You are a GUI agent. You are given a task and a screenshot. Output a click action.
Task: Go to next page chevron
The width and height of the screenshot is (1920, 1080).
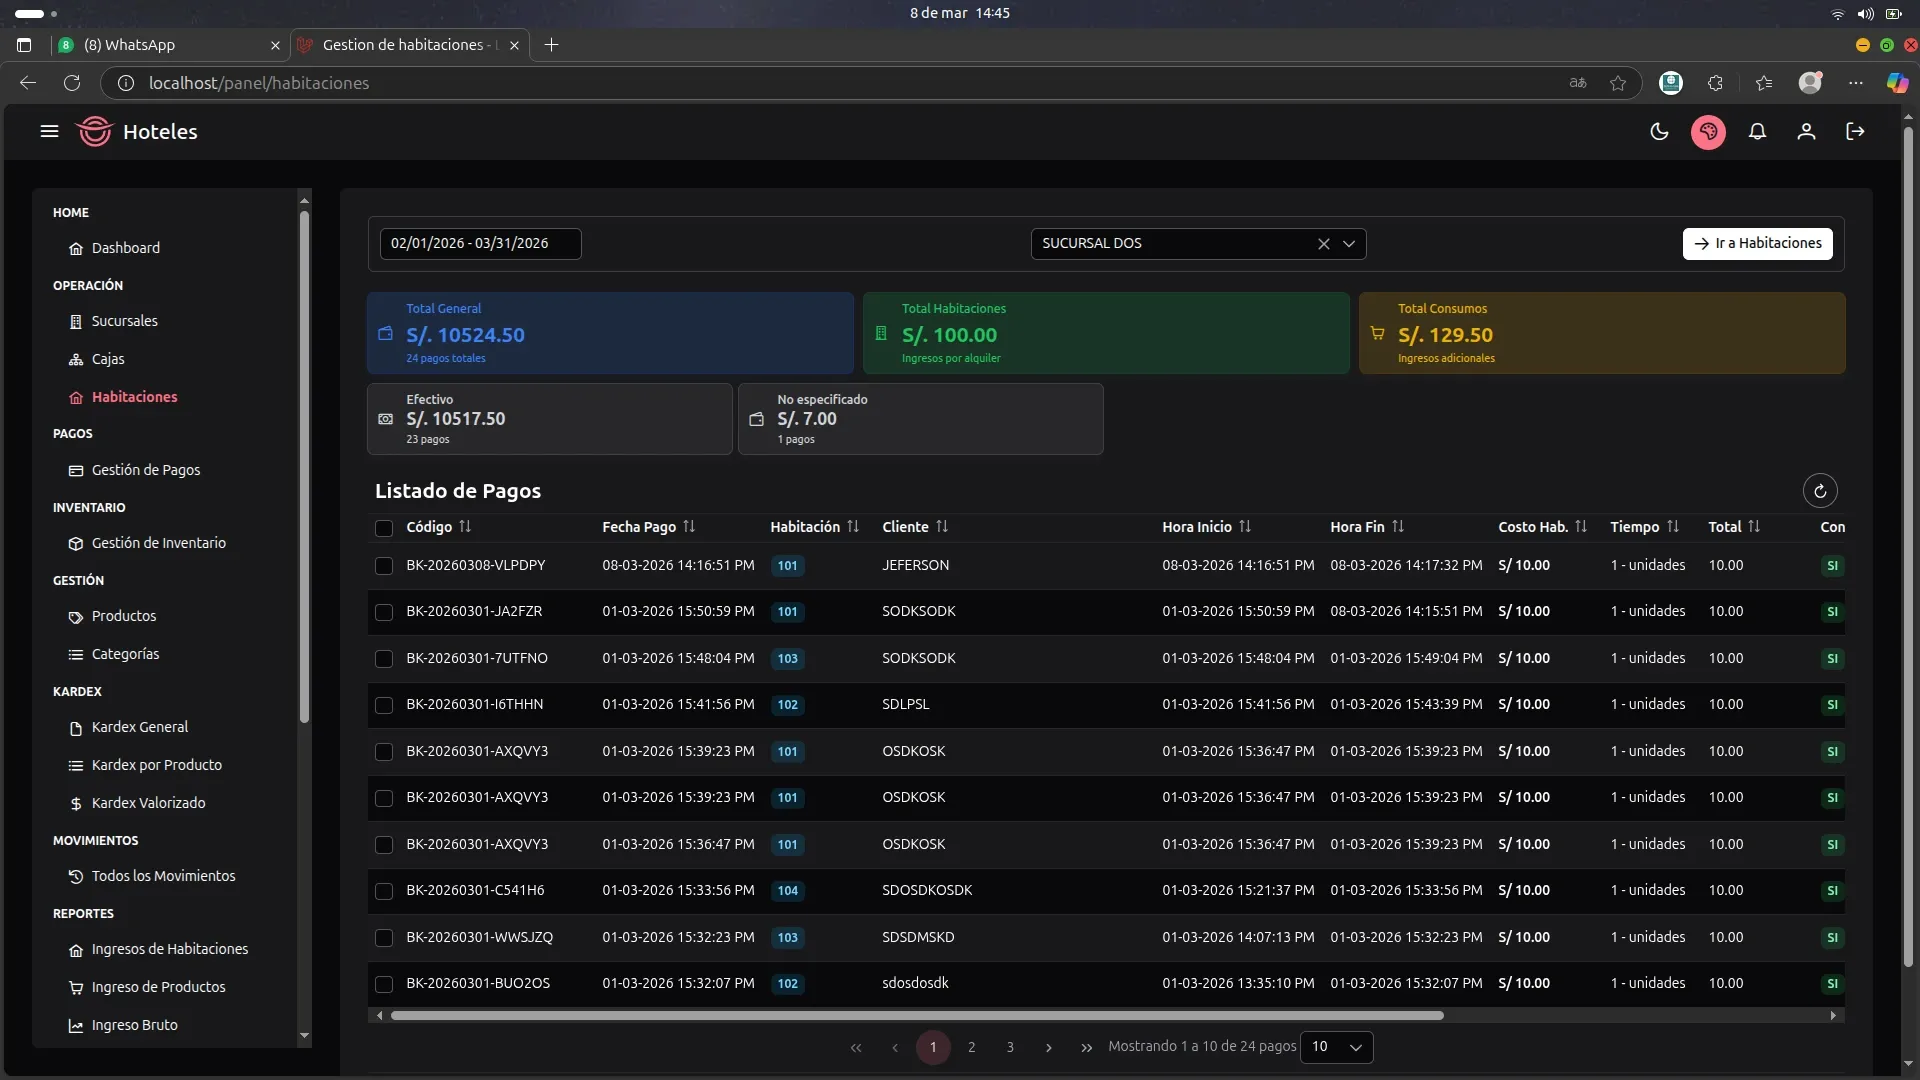point(1048,1047)
